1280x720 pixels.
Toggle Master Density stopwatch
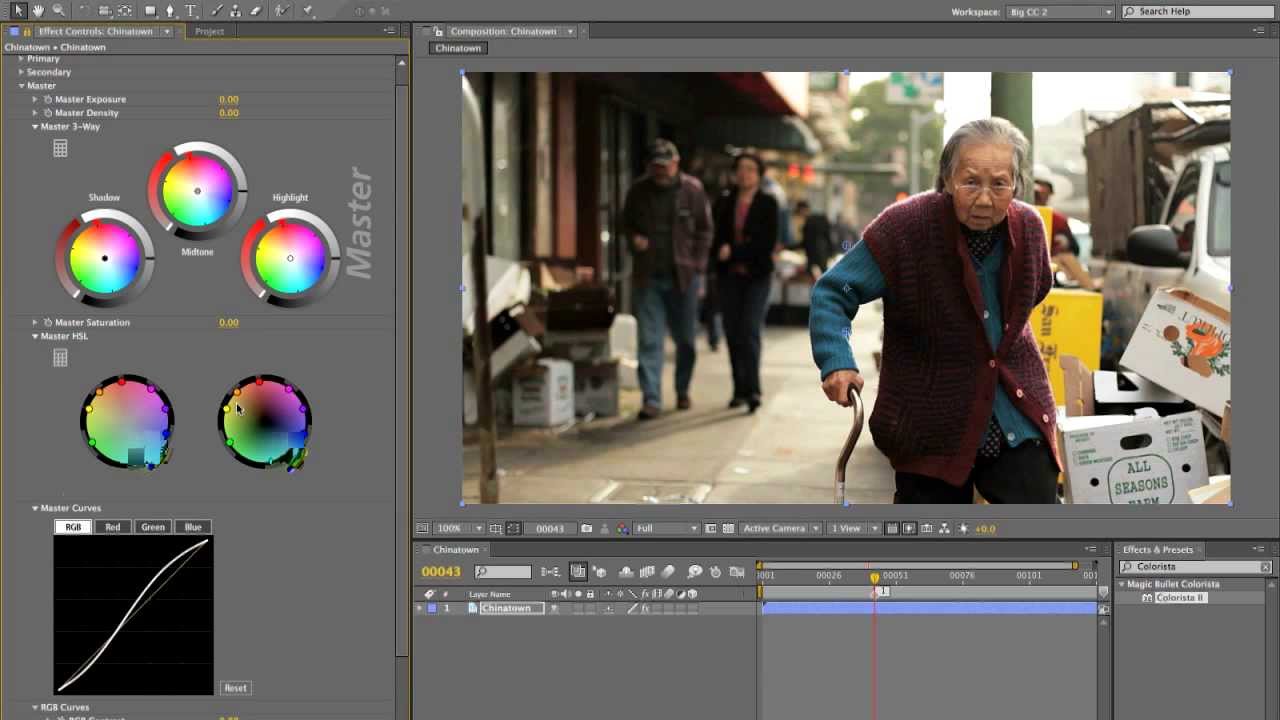[48, 113]
